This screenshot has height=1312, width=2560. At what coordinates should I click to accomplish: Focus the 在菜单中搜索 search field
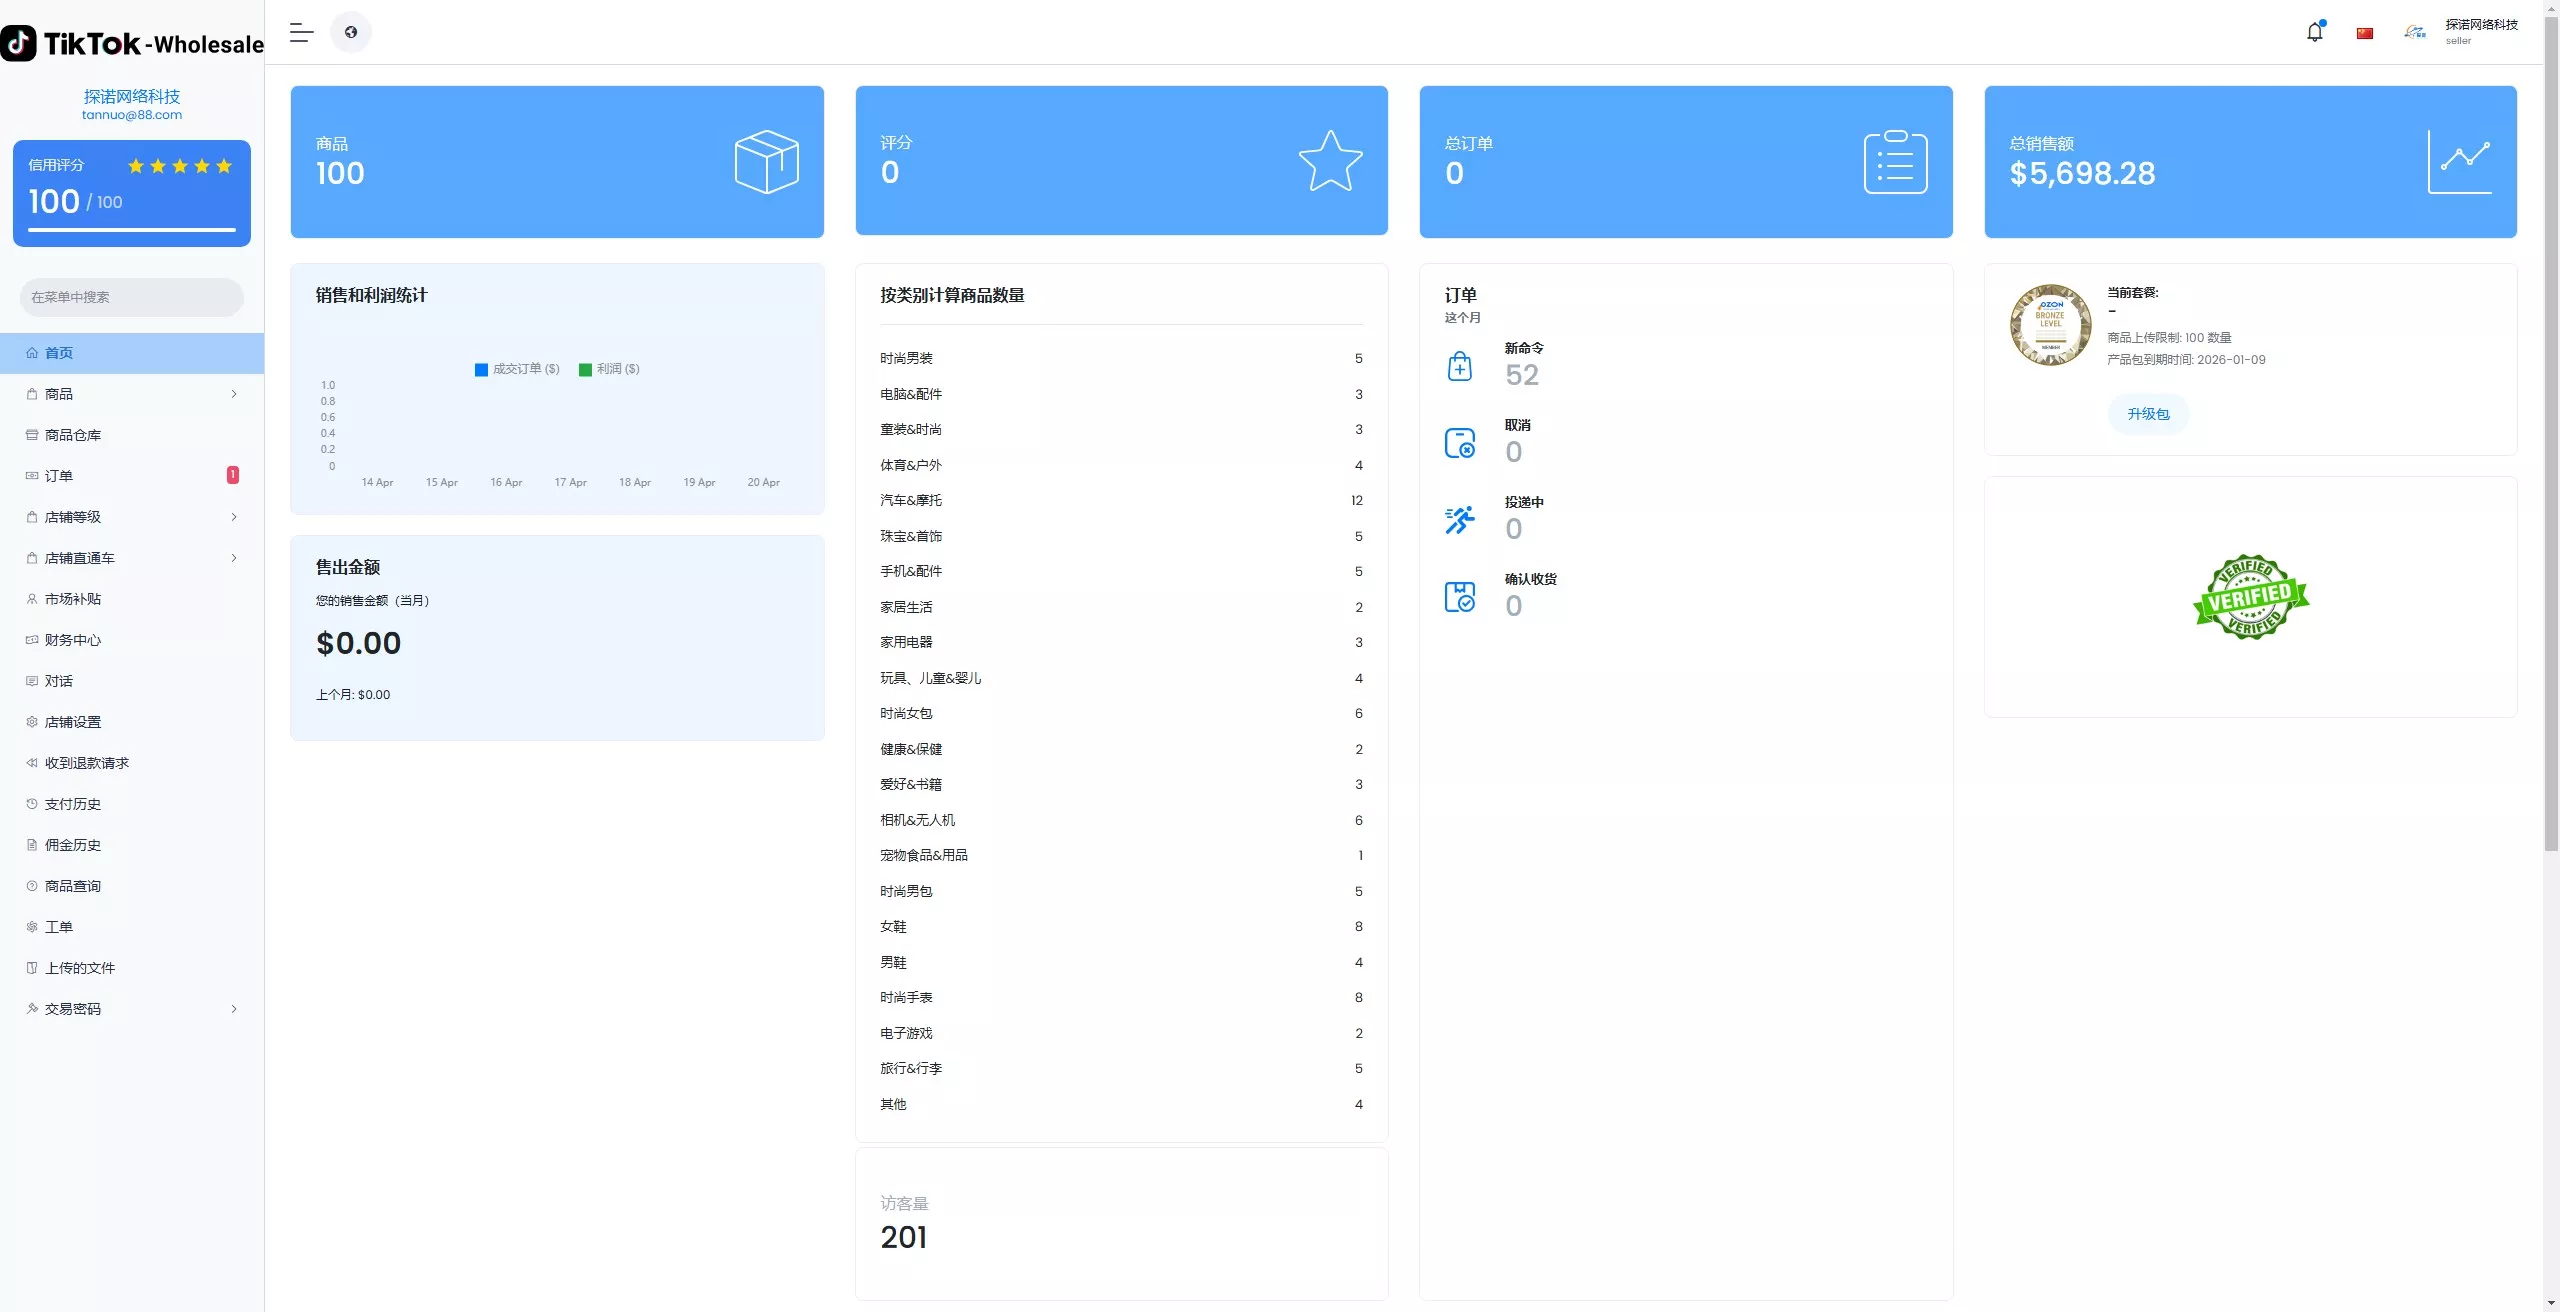point(132,297)
